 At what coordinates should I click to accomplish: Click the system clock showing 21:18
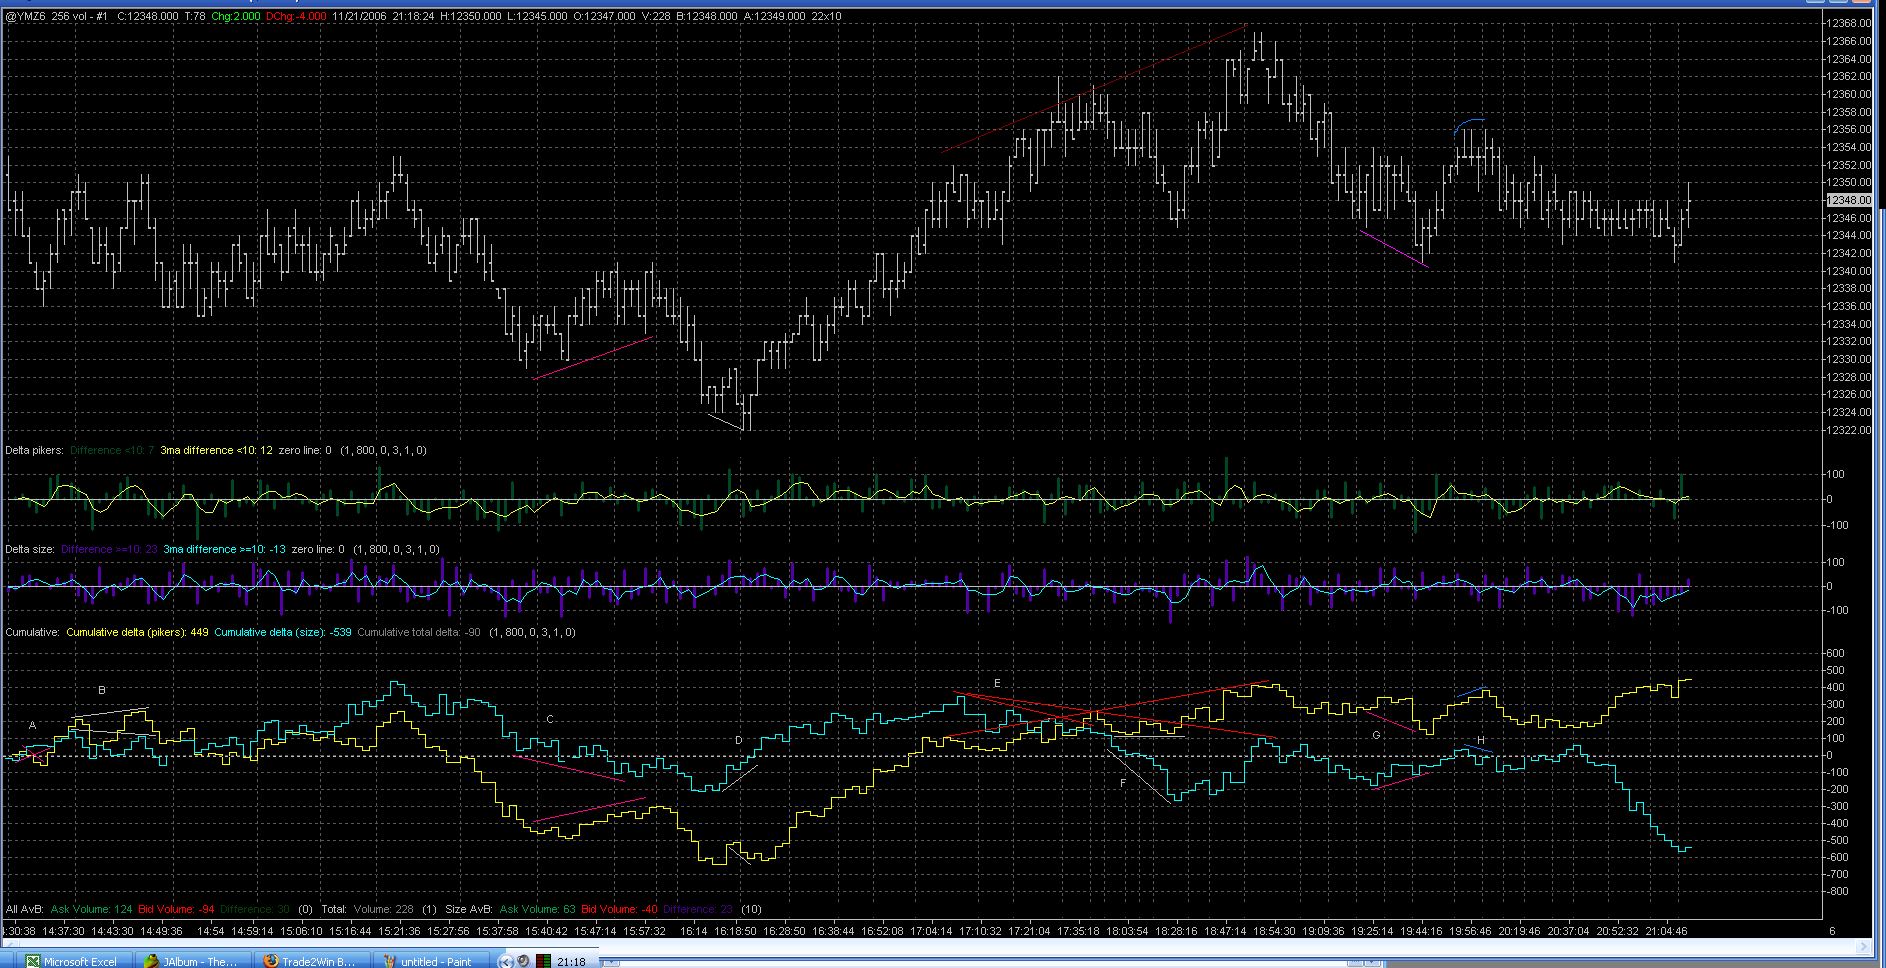point(571,961)
